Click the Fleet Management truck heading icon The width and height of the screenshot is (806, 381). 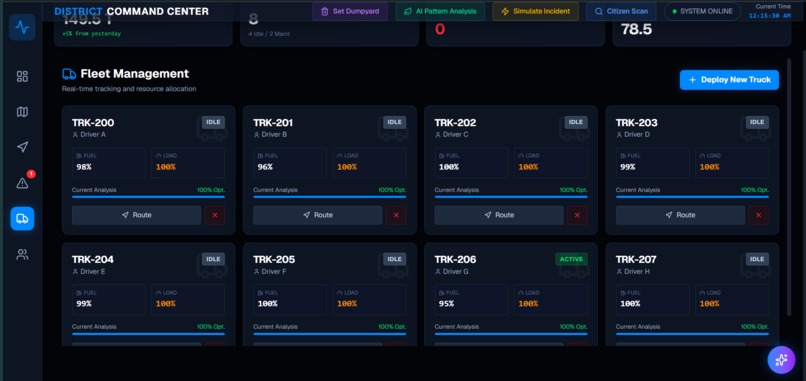pyautogui.click(x=69, y=74)
